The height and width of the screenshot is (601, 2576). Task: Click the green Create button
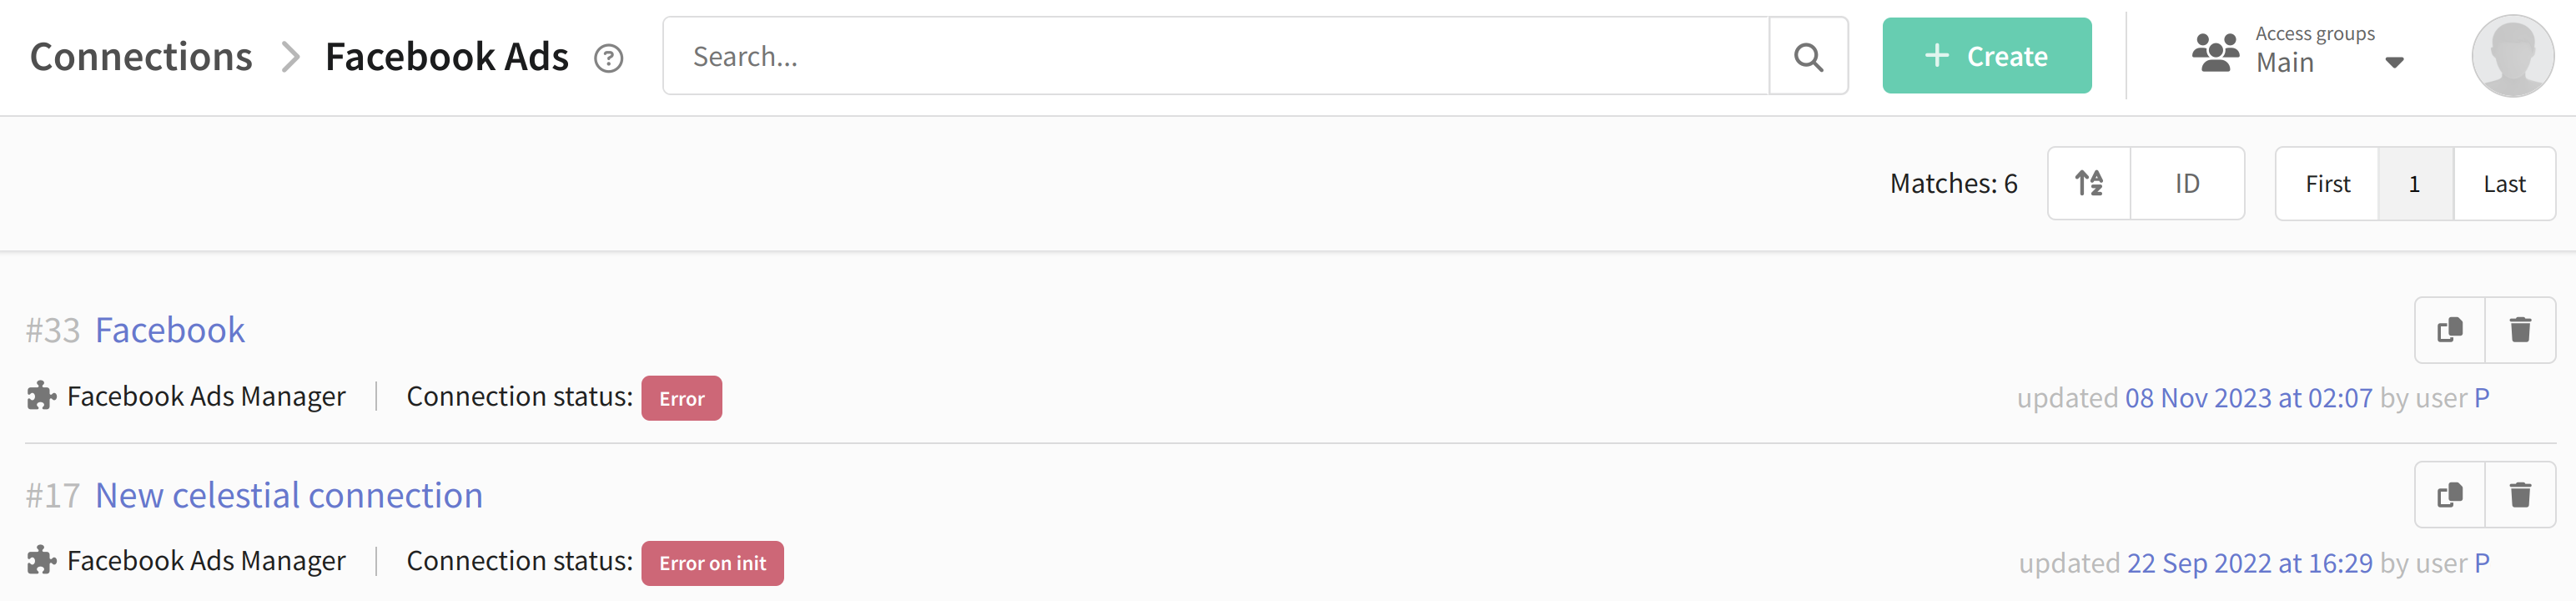(x=1986, y=56)
